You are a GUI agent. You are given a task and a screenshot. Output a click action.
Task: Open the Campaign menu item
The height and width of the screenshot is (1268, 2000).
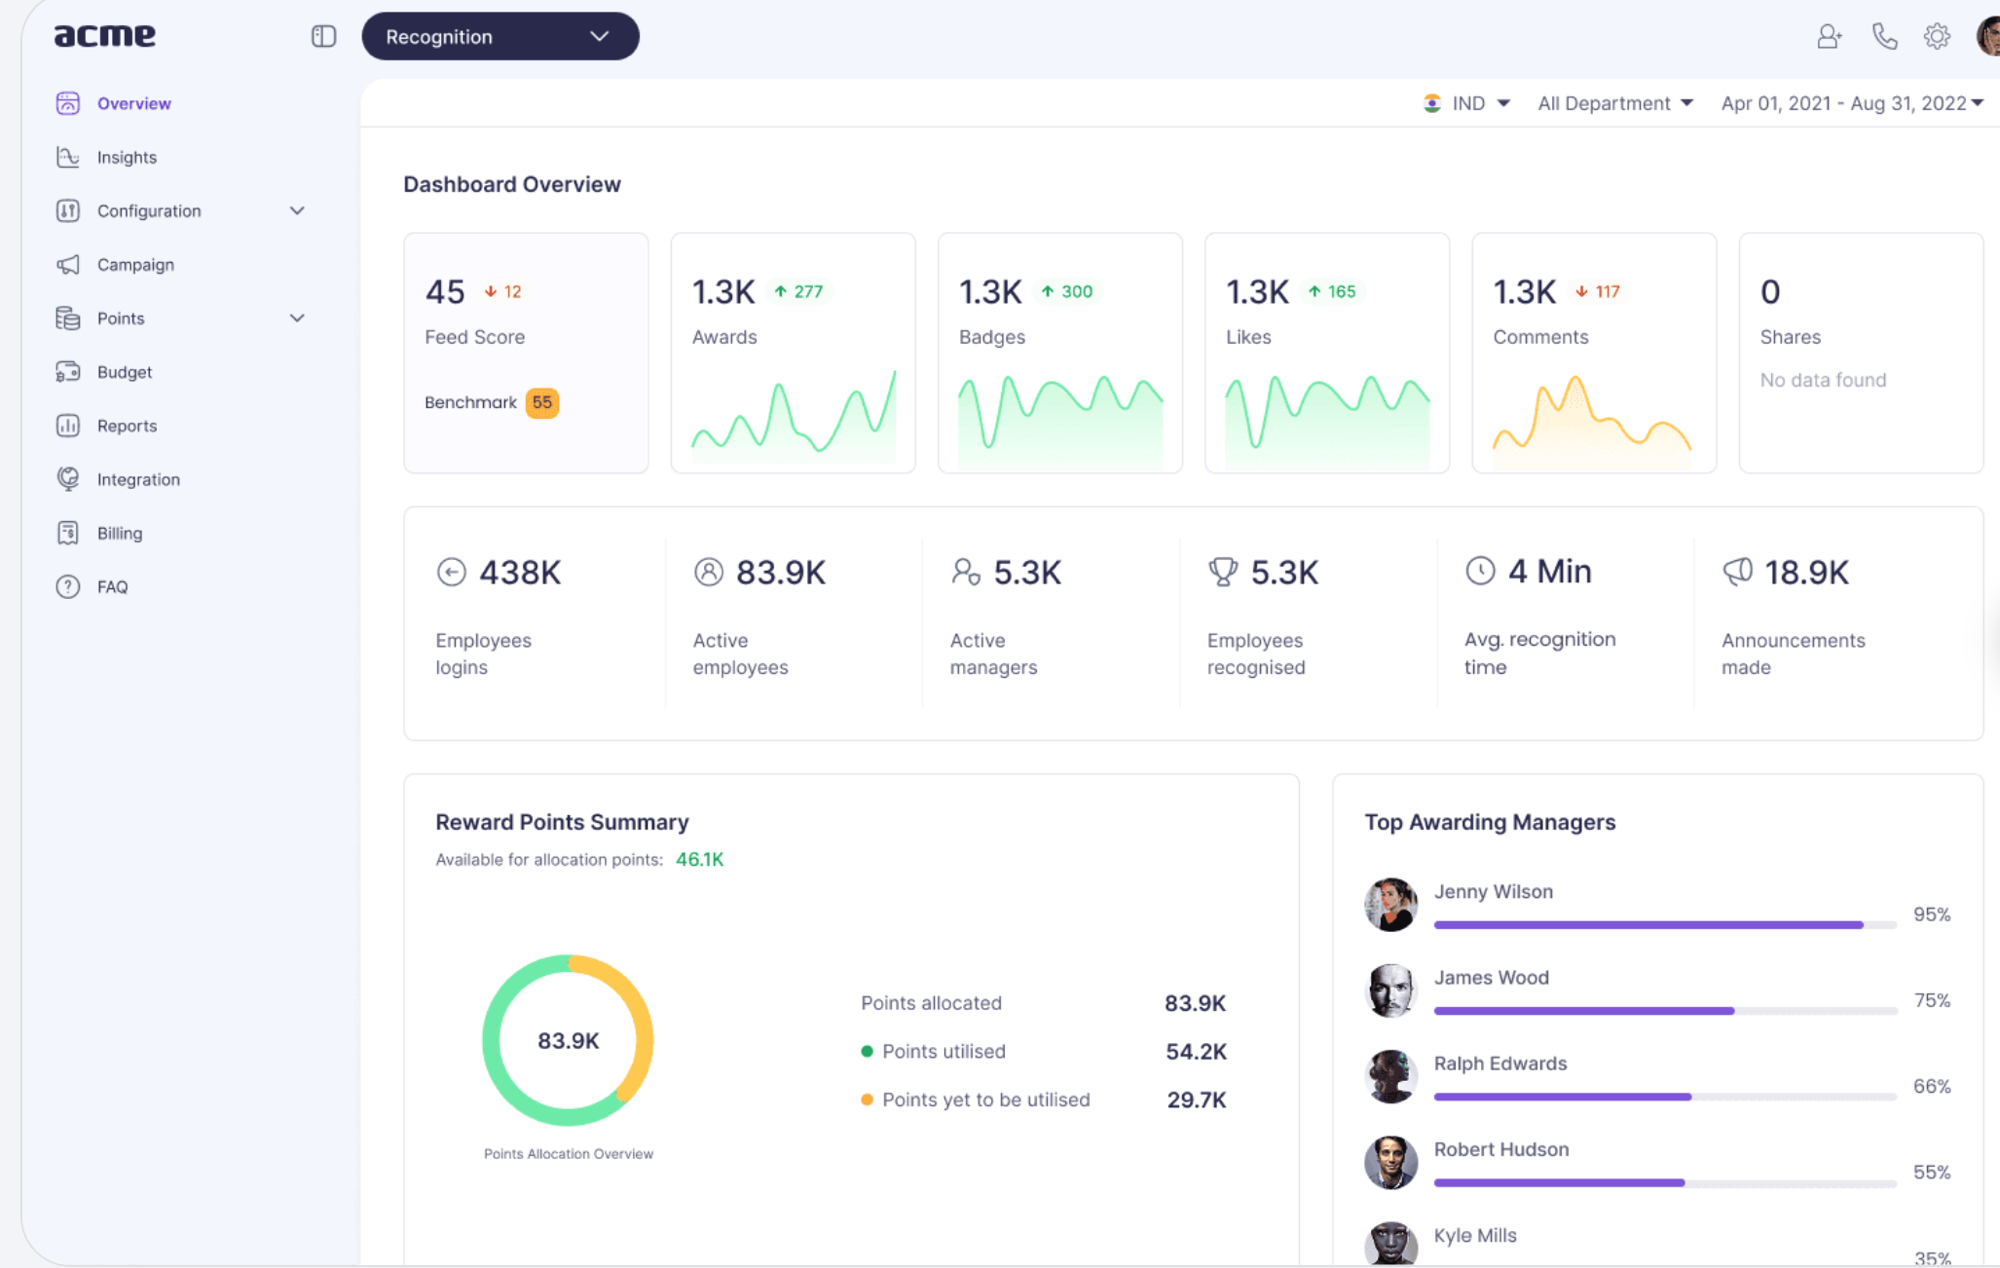pyautogui.click(x=136, y=265)
